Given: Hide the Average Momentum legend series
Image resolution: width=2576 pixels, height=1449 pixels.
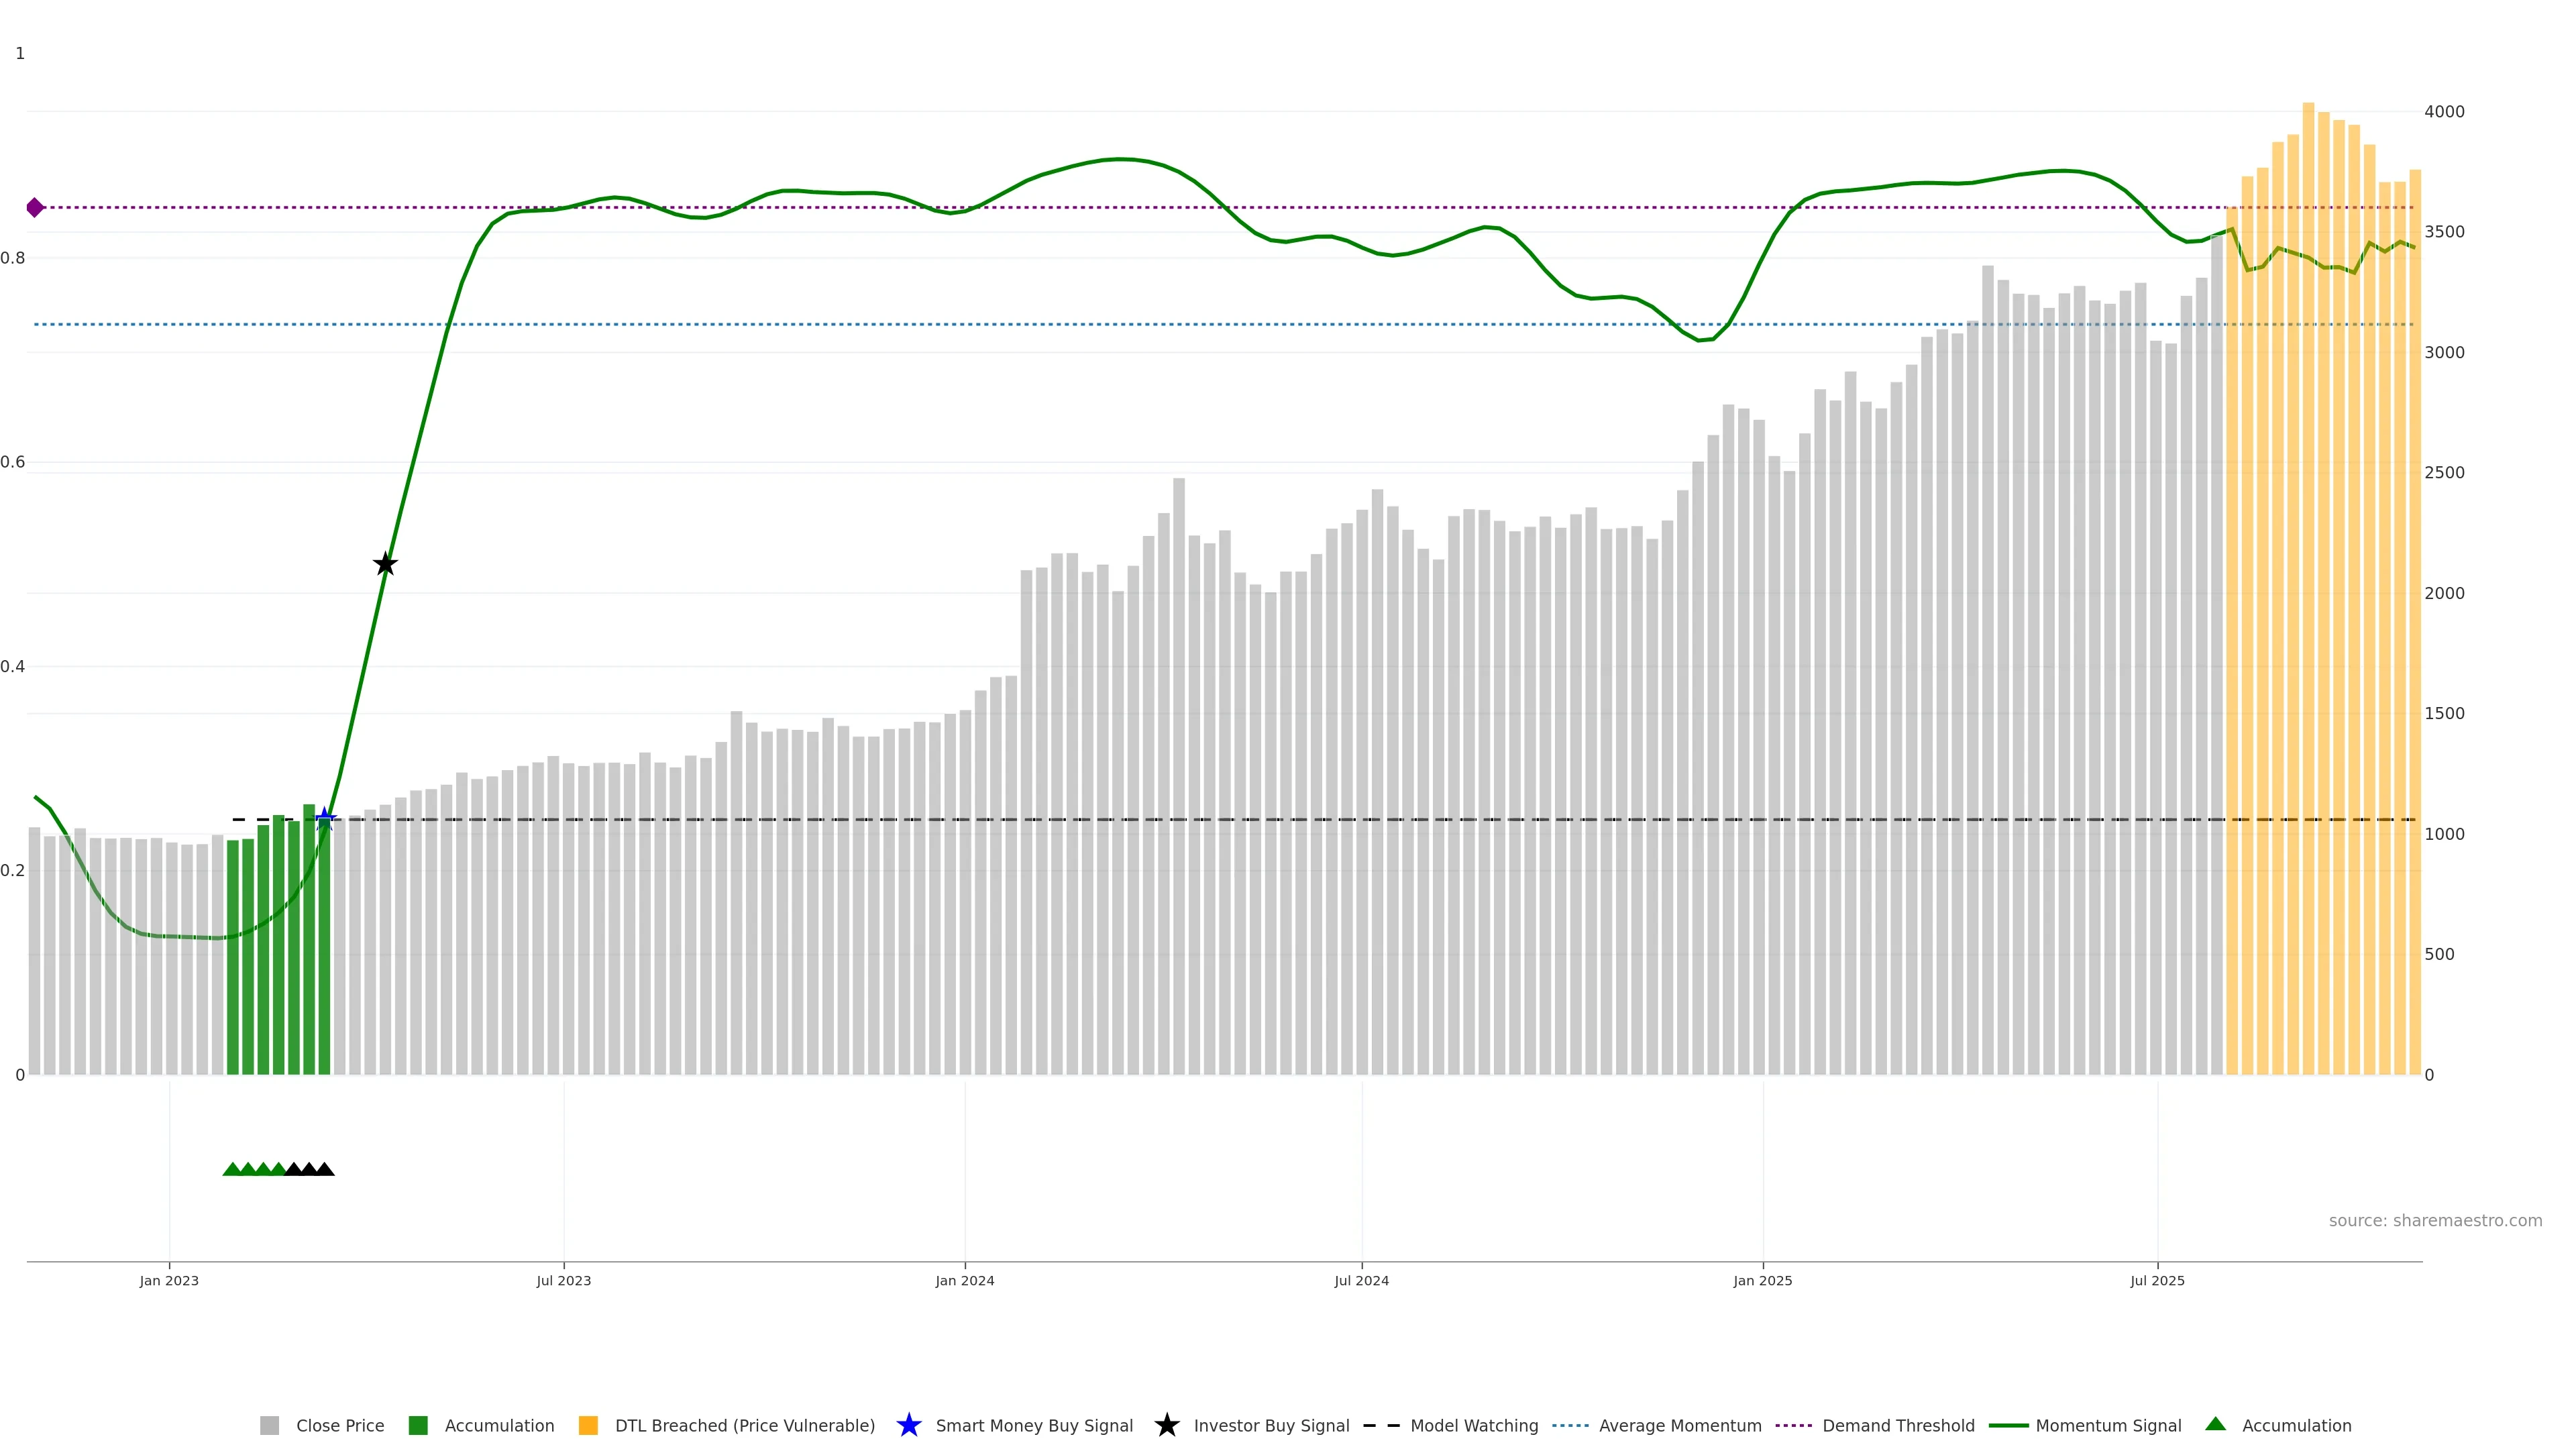Looking at the screenshot, I should coord(1679,1426).
